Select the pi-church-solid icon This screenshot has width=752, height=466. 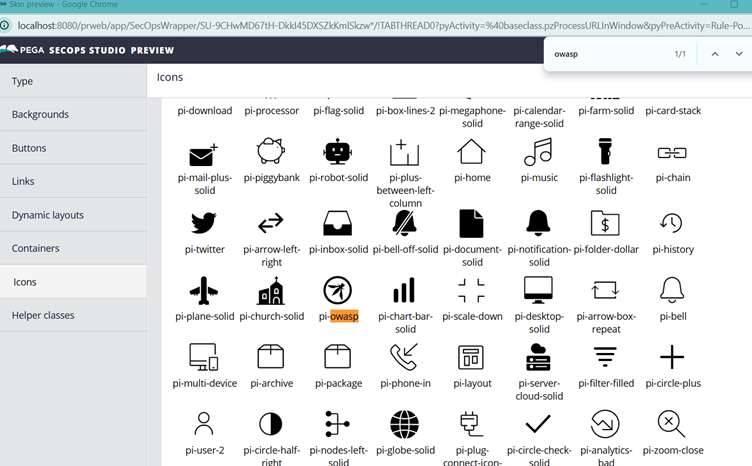pyautogui.click(x=271, y=290)
